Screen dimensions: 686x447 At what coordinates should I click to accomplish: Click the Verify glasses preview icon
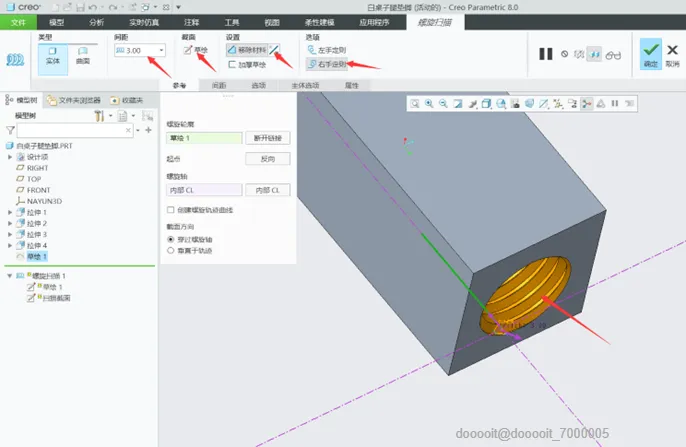613,55
